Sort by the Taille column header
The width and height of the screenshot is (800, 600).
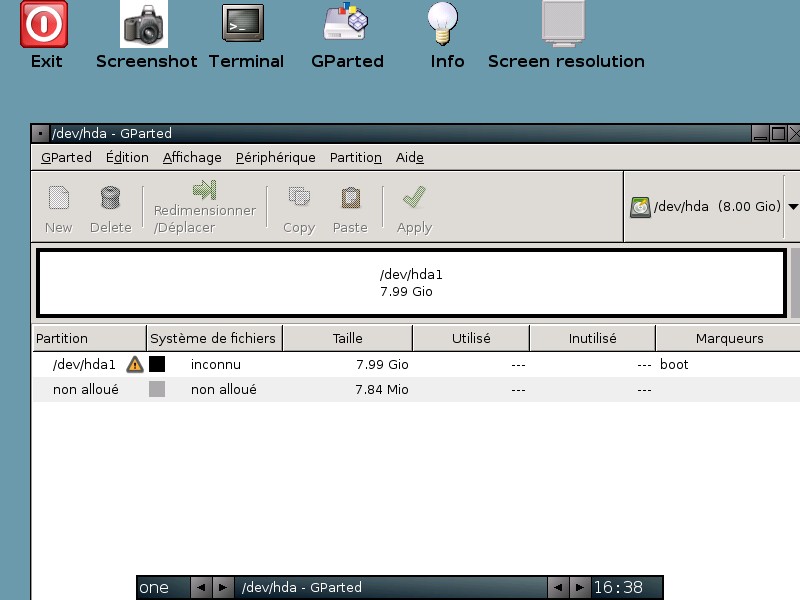point(347,338)
